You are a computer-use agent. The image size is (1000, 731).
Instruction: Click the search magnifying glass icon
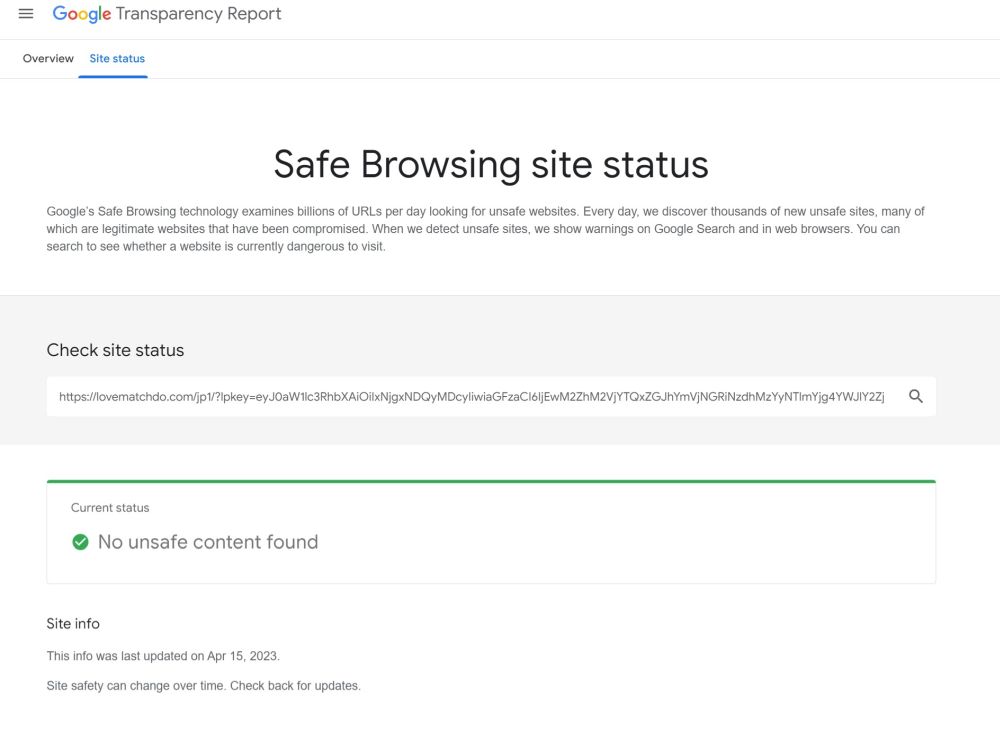[916, 396]
